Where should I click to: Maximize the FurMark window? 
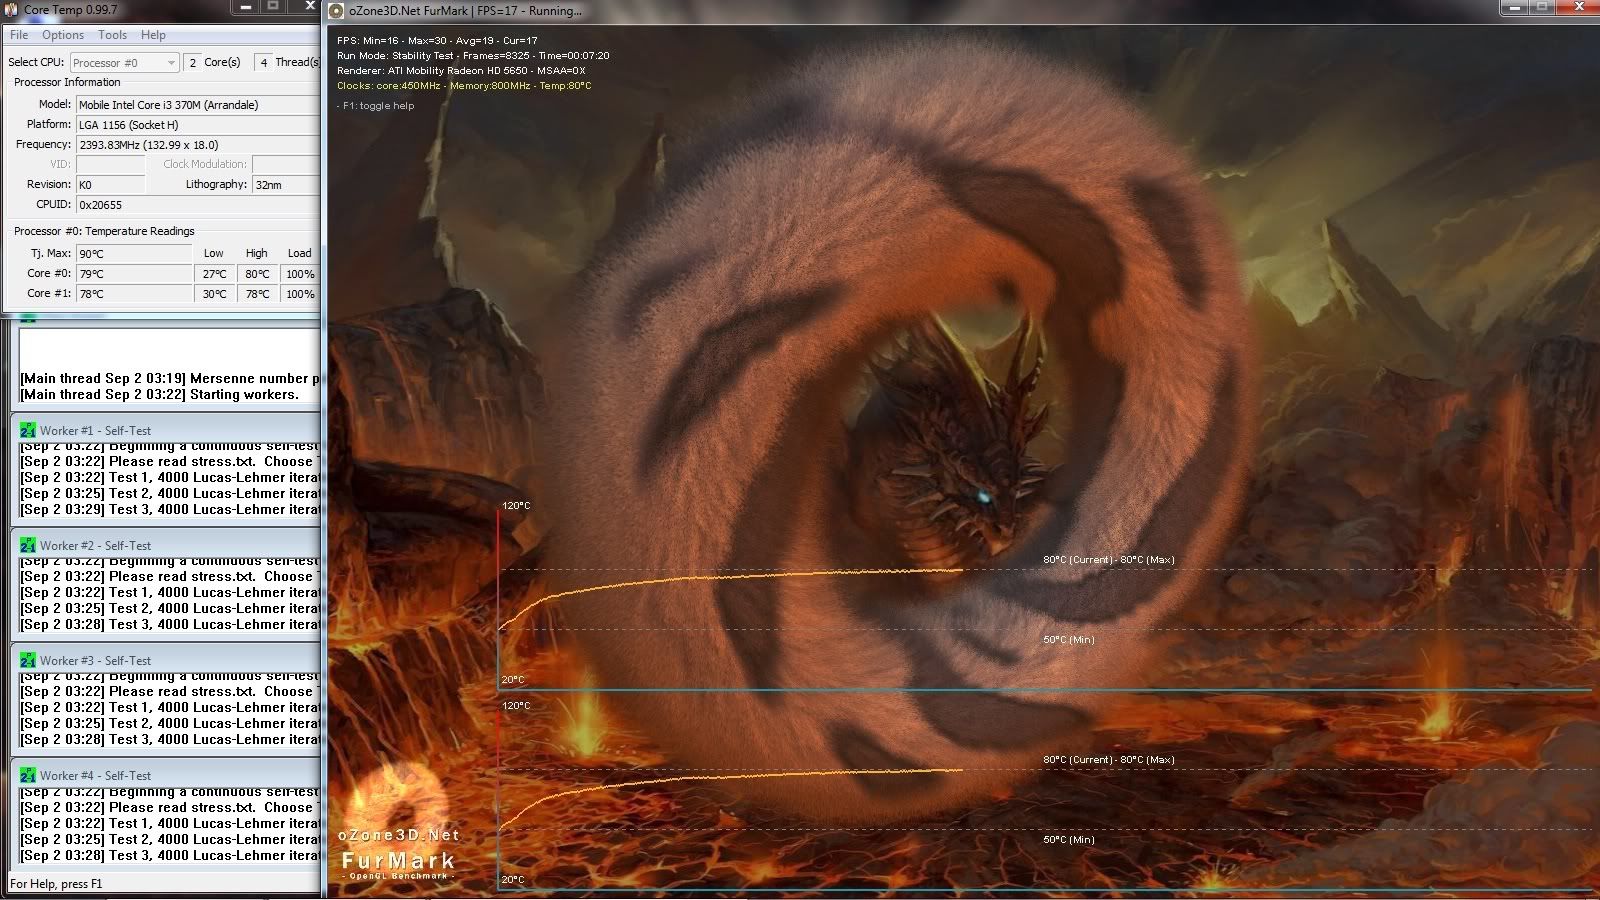[x=1542, y=7]
